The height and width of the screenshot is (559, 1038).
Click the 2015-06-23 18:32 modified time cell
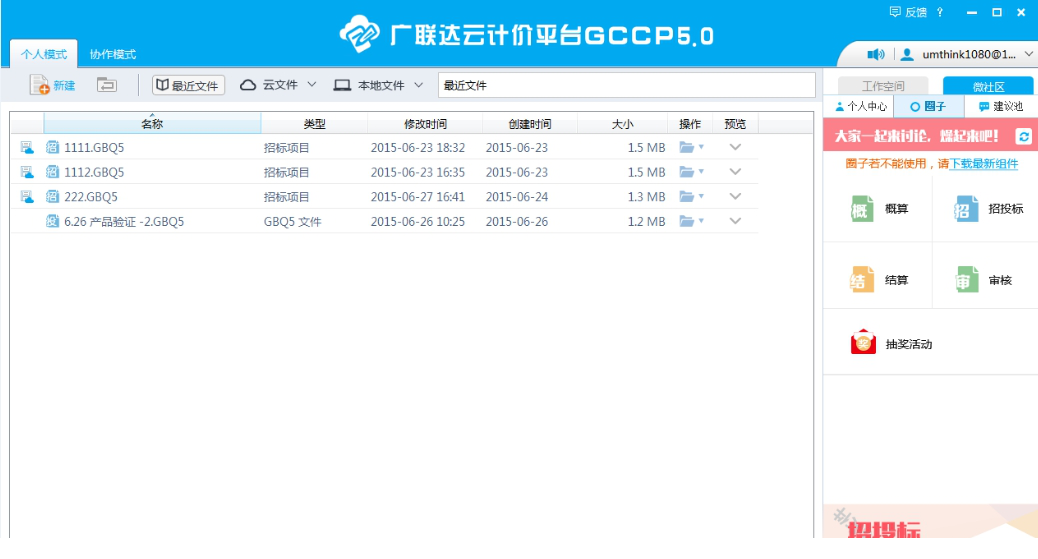pyautogui.click(x=418, y=148)
